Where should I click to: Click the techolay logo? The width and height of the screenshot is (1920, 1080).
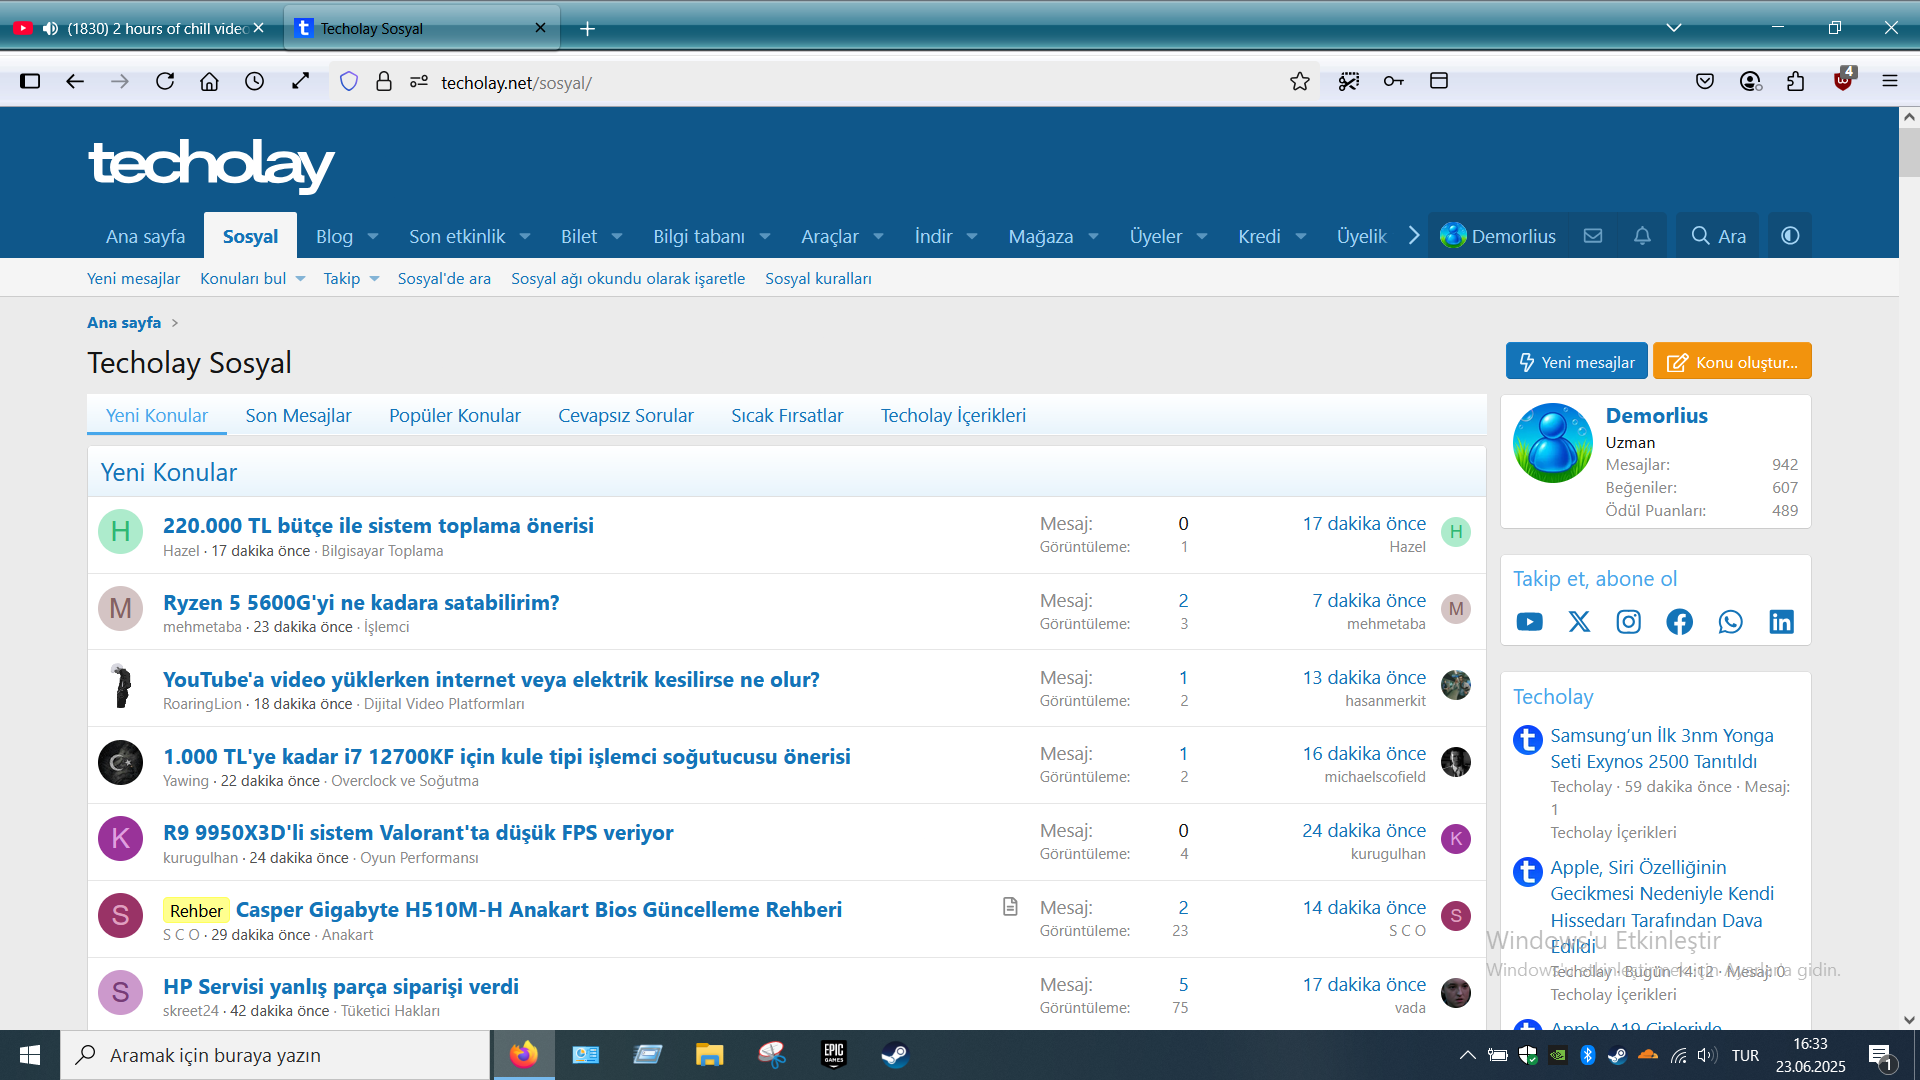[211, 165]
